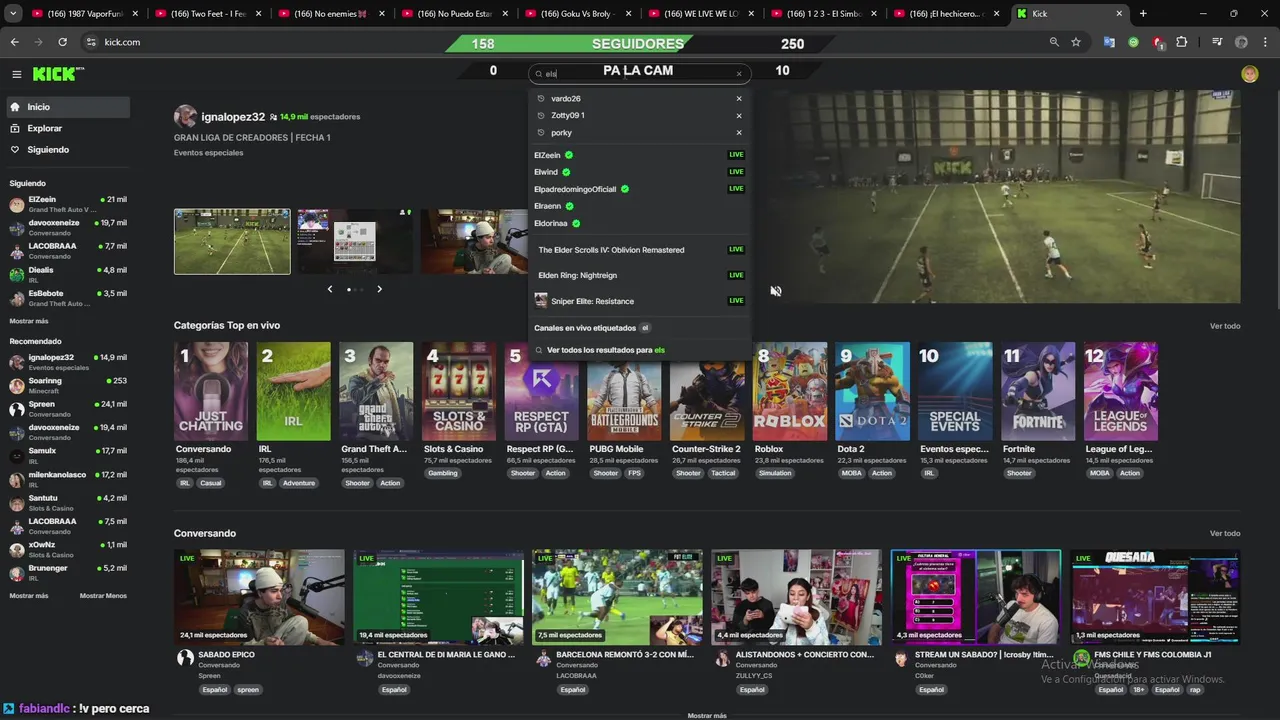This screenshot has height=720, width=1280.
Task: Clear the Kick search field
Action: (739, 74)
